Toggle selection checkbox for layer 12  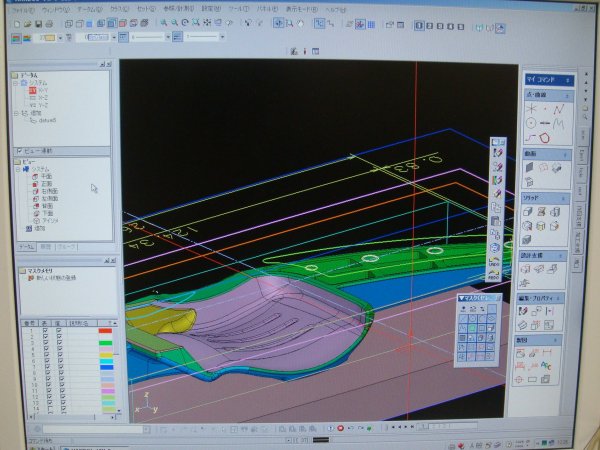click(x=62, y=397)
